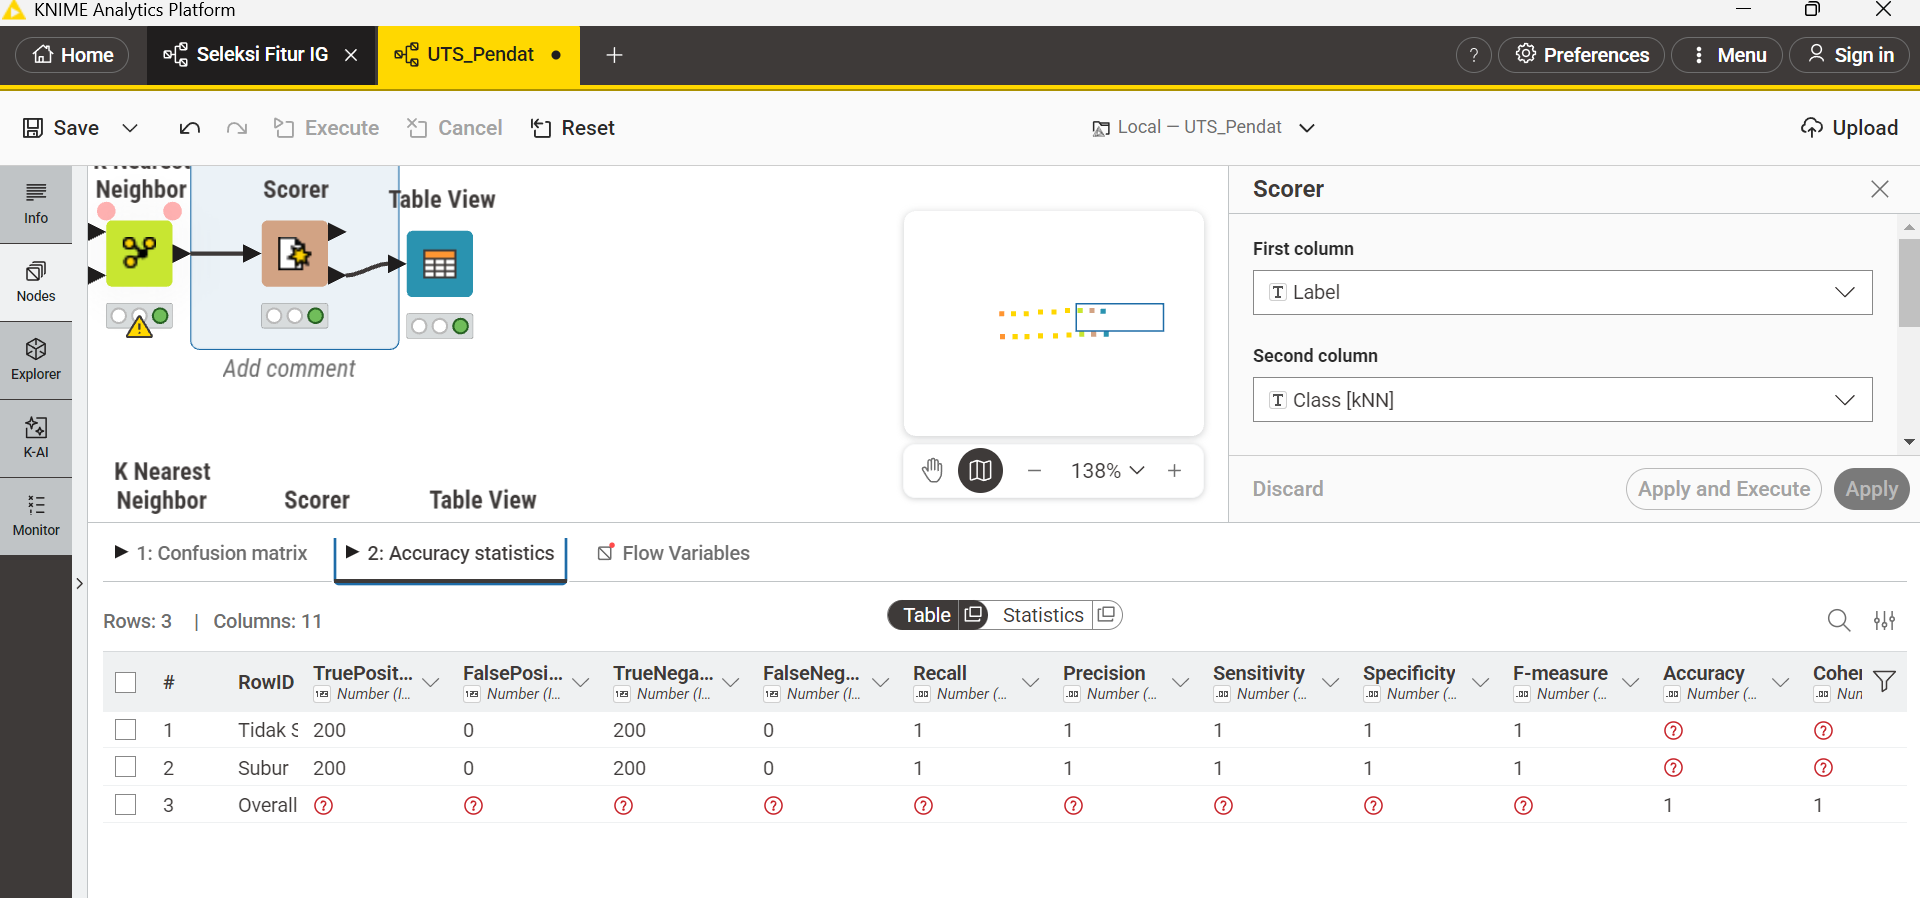The width and height of the screenshot is (1920, 898).
Task: Expand the collapsed side panel arrow
Action: (x=79, y=584)
